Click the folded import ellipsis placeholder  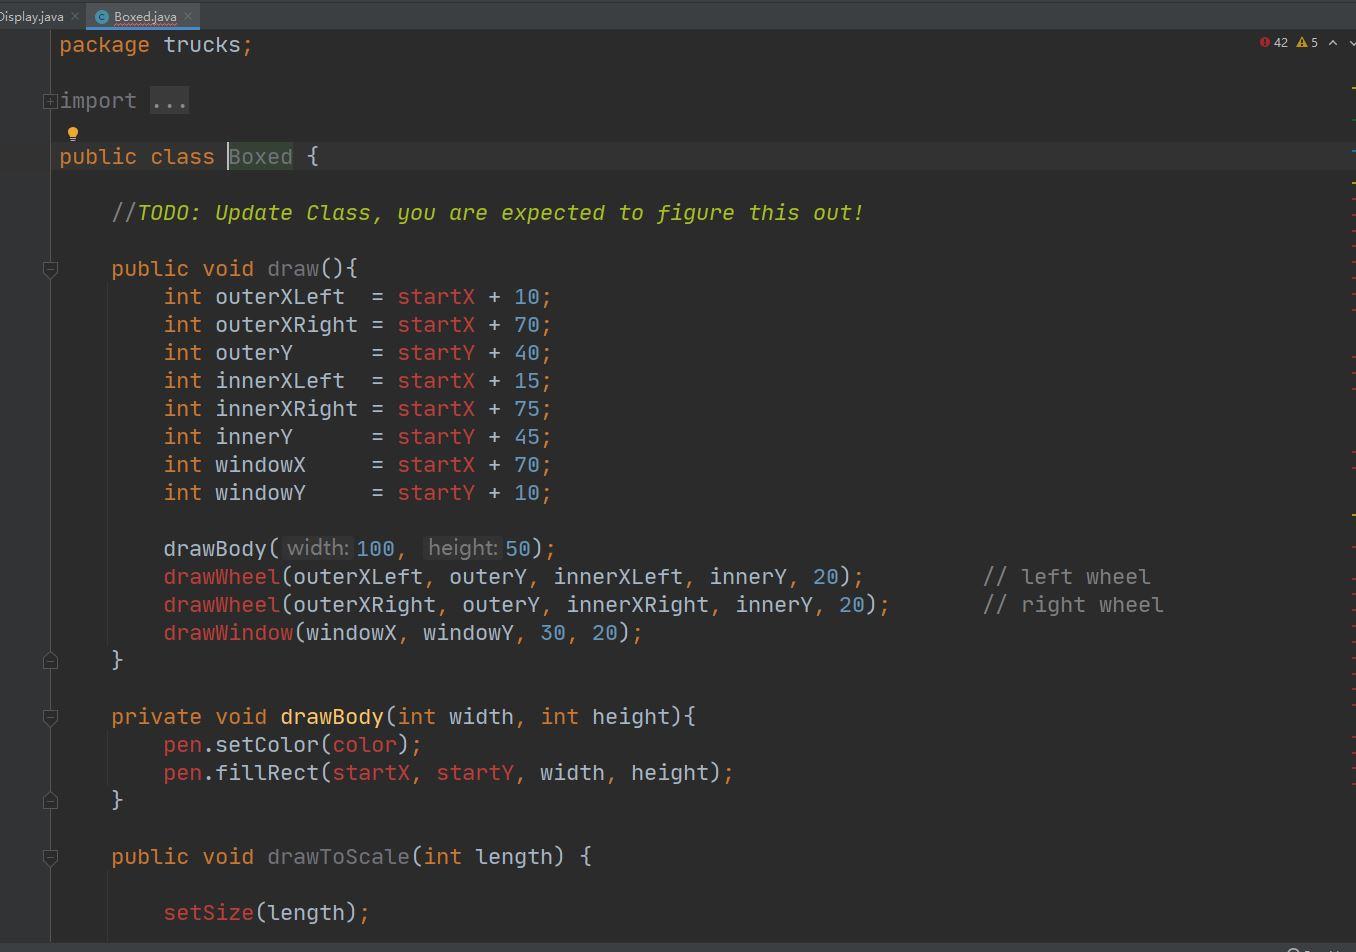coord(169,101)
